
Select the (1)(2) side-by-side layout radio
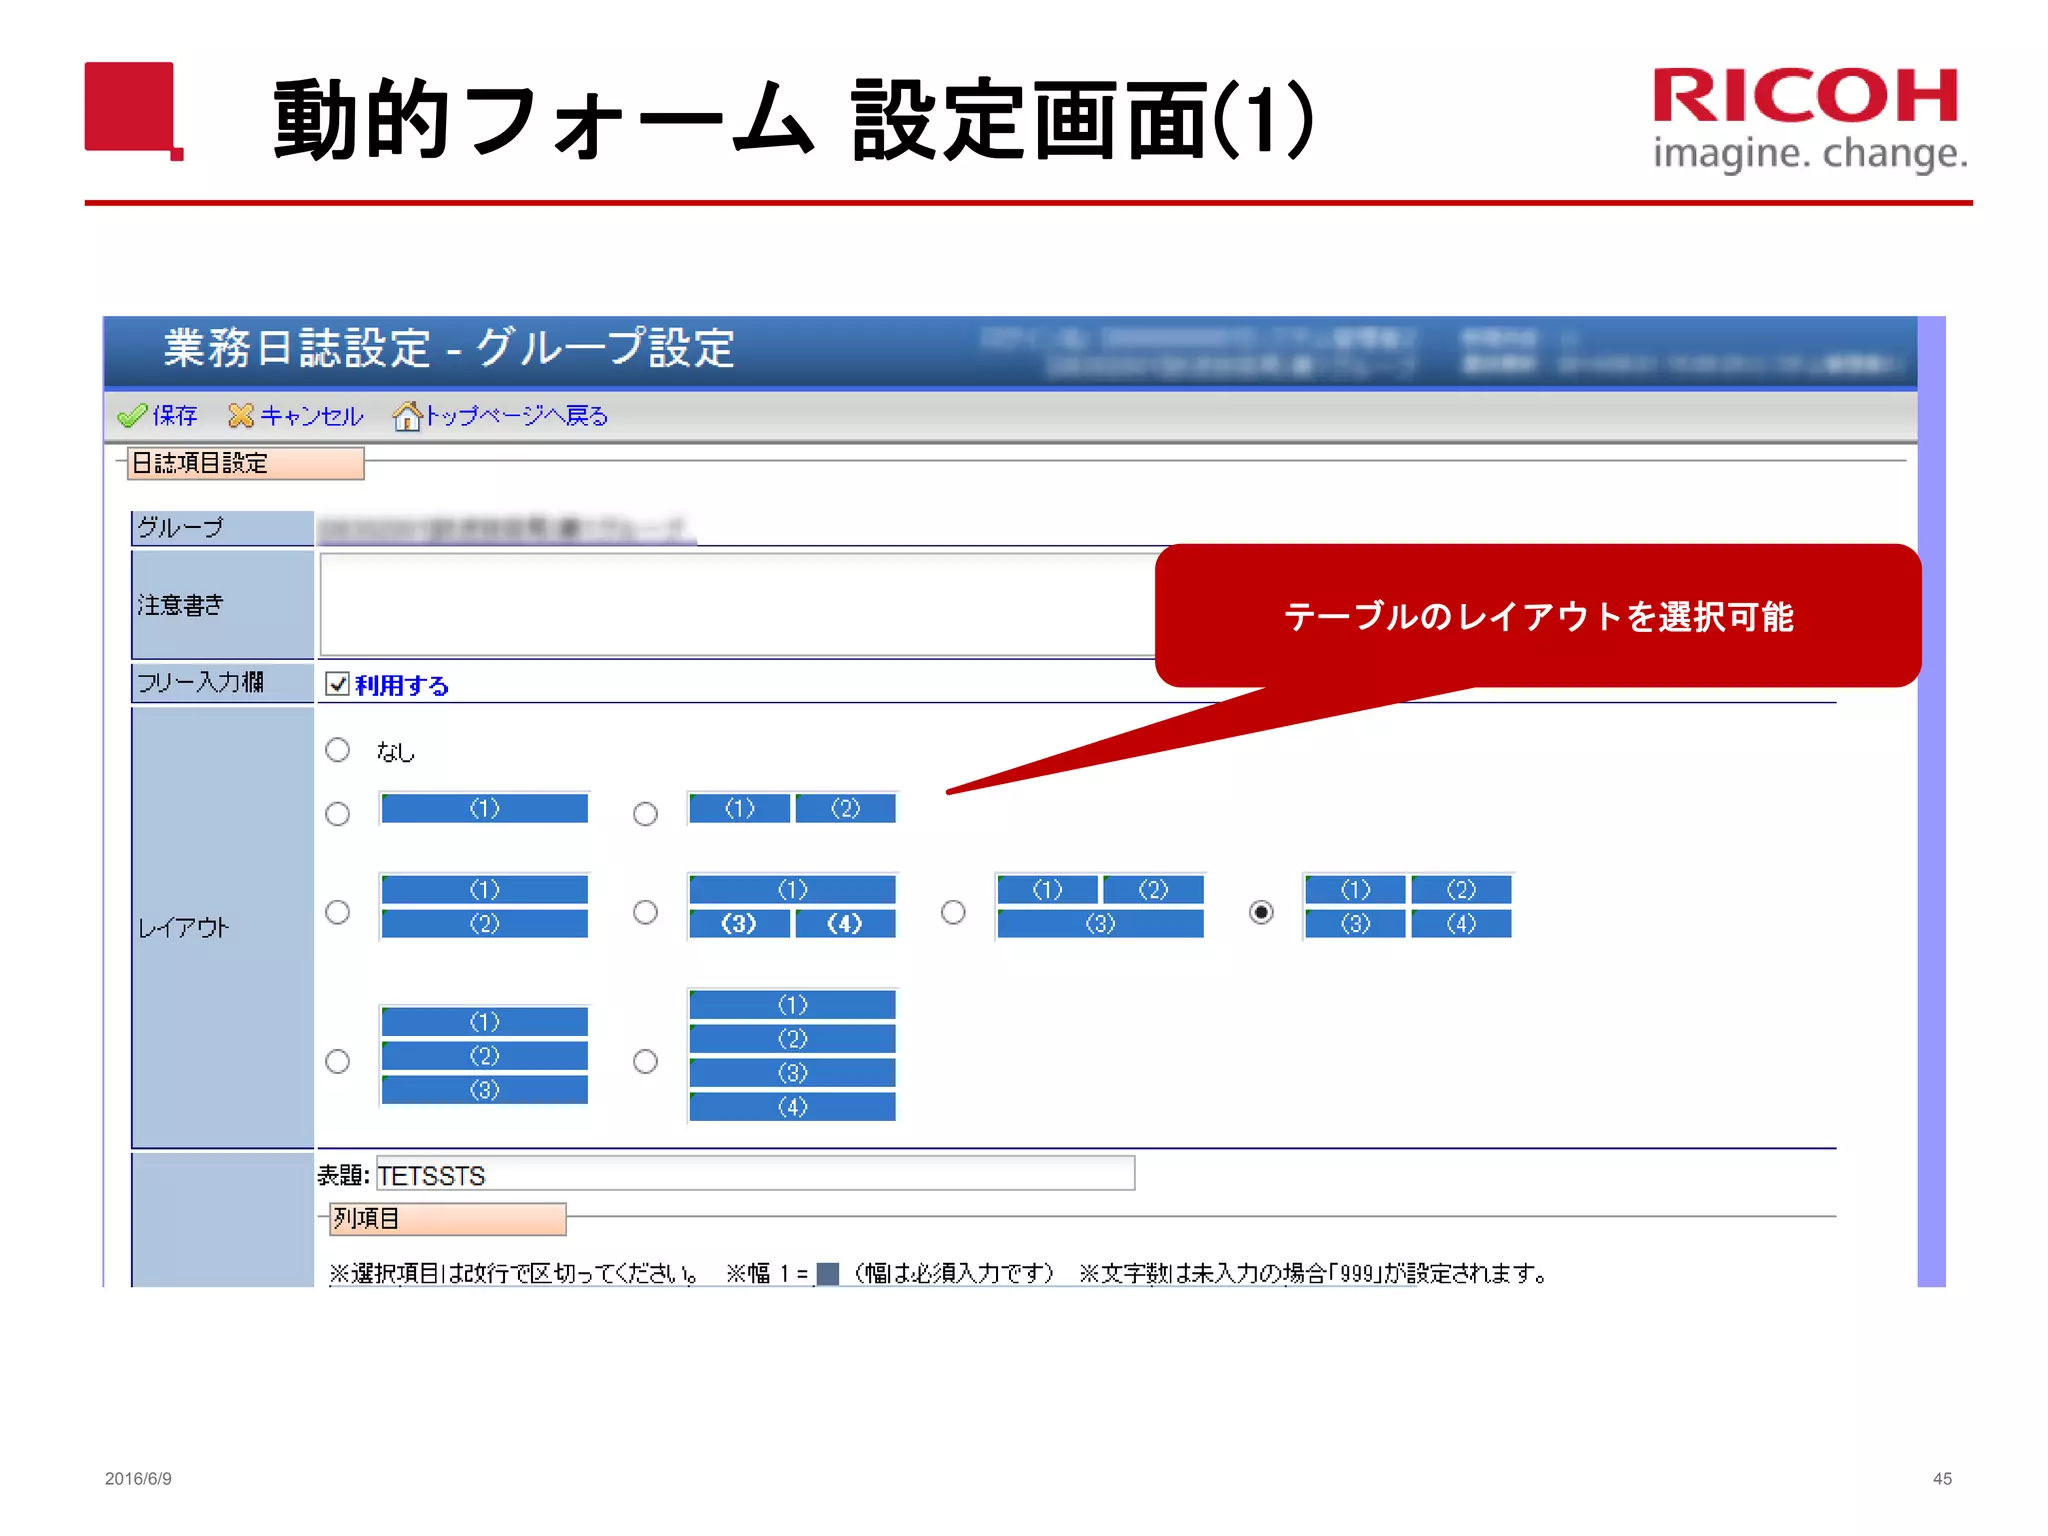[646, 814]
